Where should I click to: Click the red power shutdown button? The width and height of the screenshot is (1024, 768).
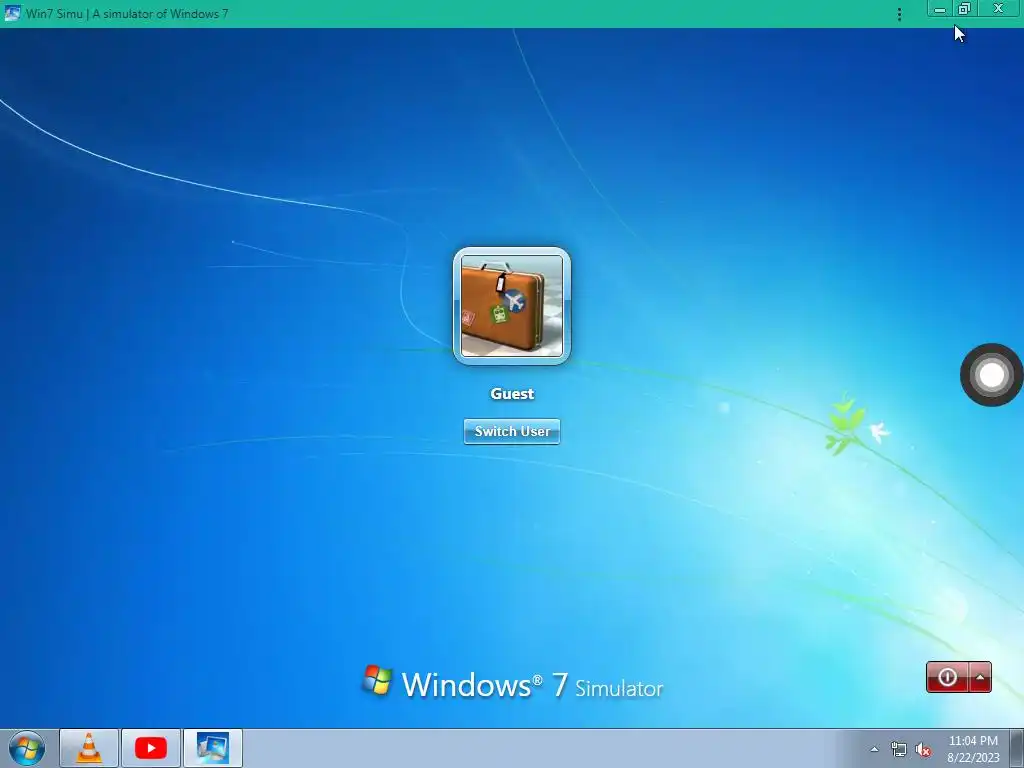click(x=947, y=677)
